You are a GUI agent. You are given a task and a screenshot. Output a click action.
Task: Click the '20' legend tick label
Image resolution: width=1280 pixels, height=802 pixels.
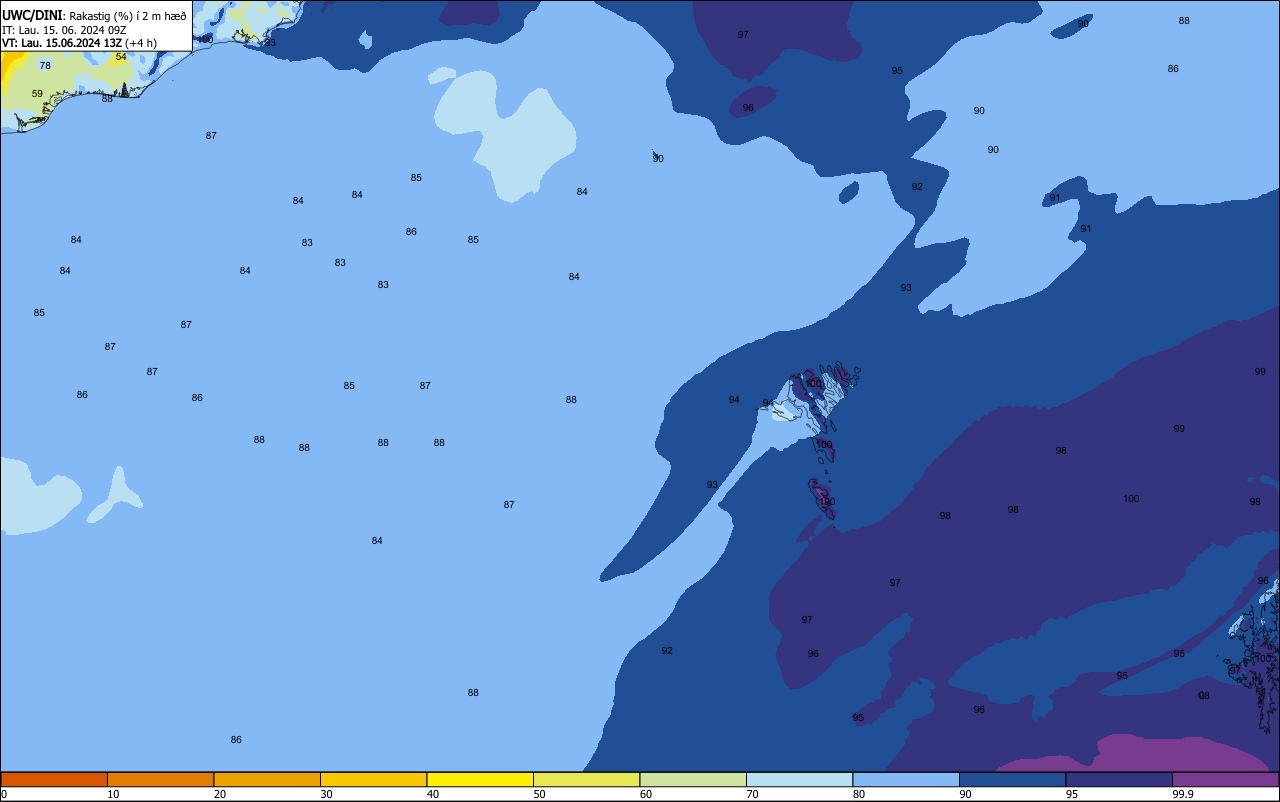(220, 794)
